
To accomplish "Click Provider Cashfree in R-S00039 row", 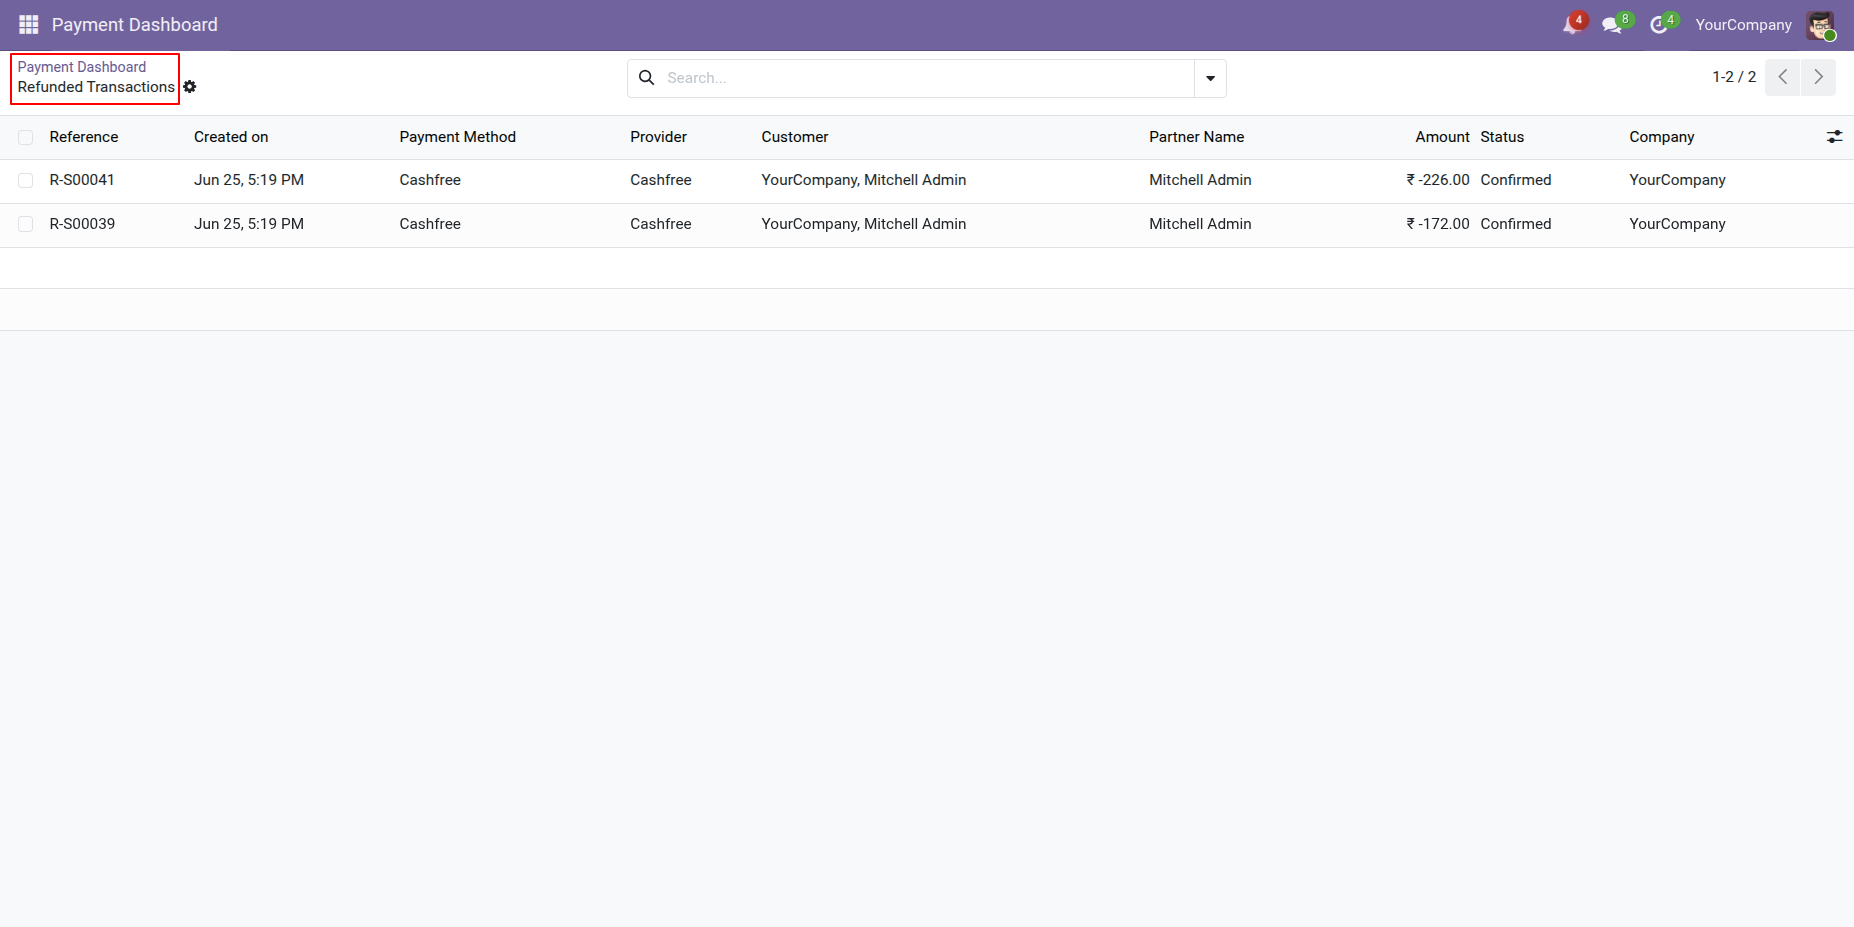I will pos(661,224).
